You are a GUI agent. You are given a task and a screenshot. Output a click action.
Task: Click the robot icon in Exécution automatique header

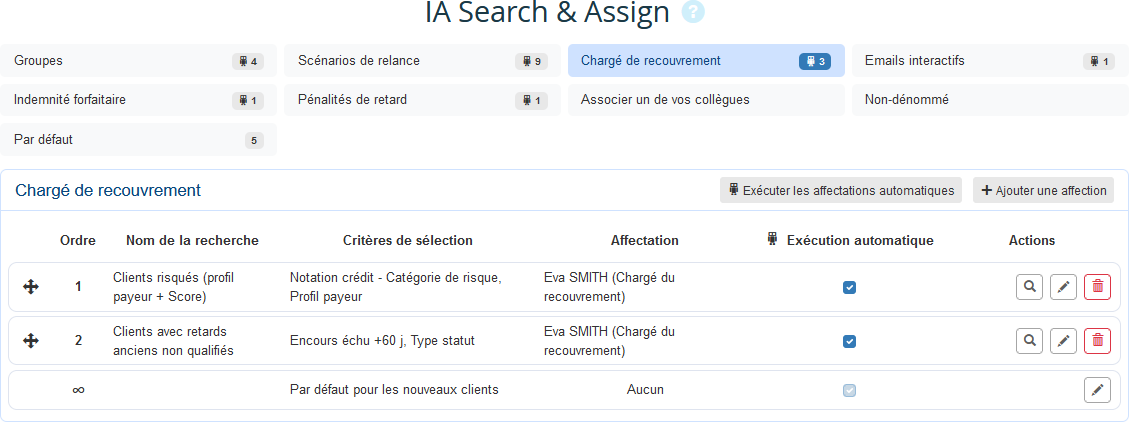click(773, 240)
